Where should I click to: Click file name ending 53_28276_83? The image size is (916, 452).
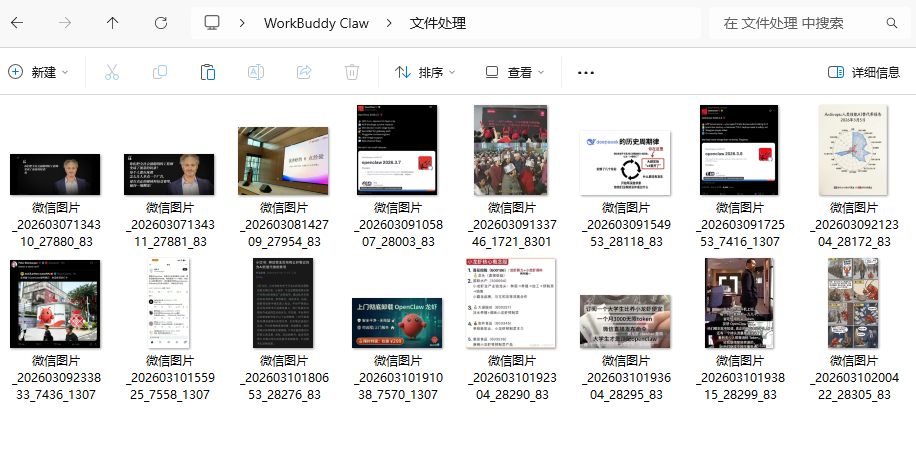coord(283,378)
